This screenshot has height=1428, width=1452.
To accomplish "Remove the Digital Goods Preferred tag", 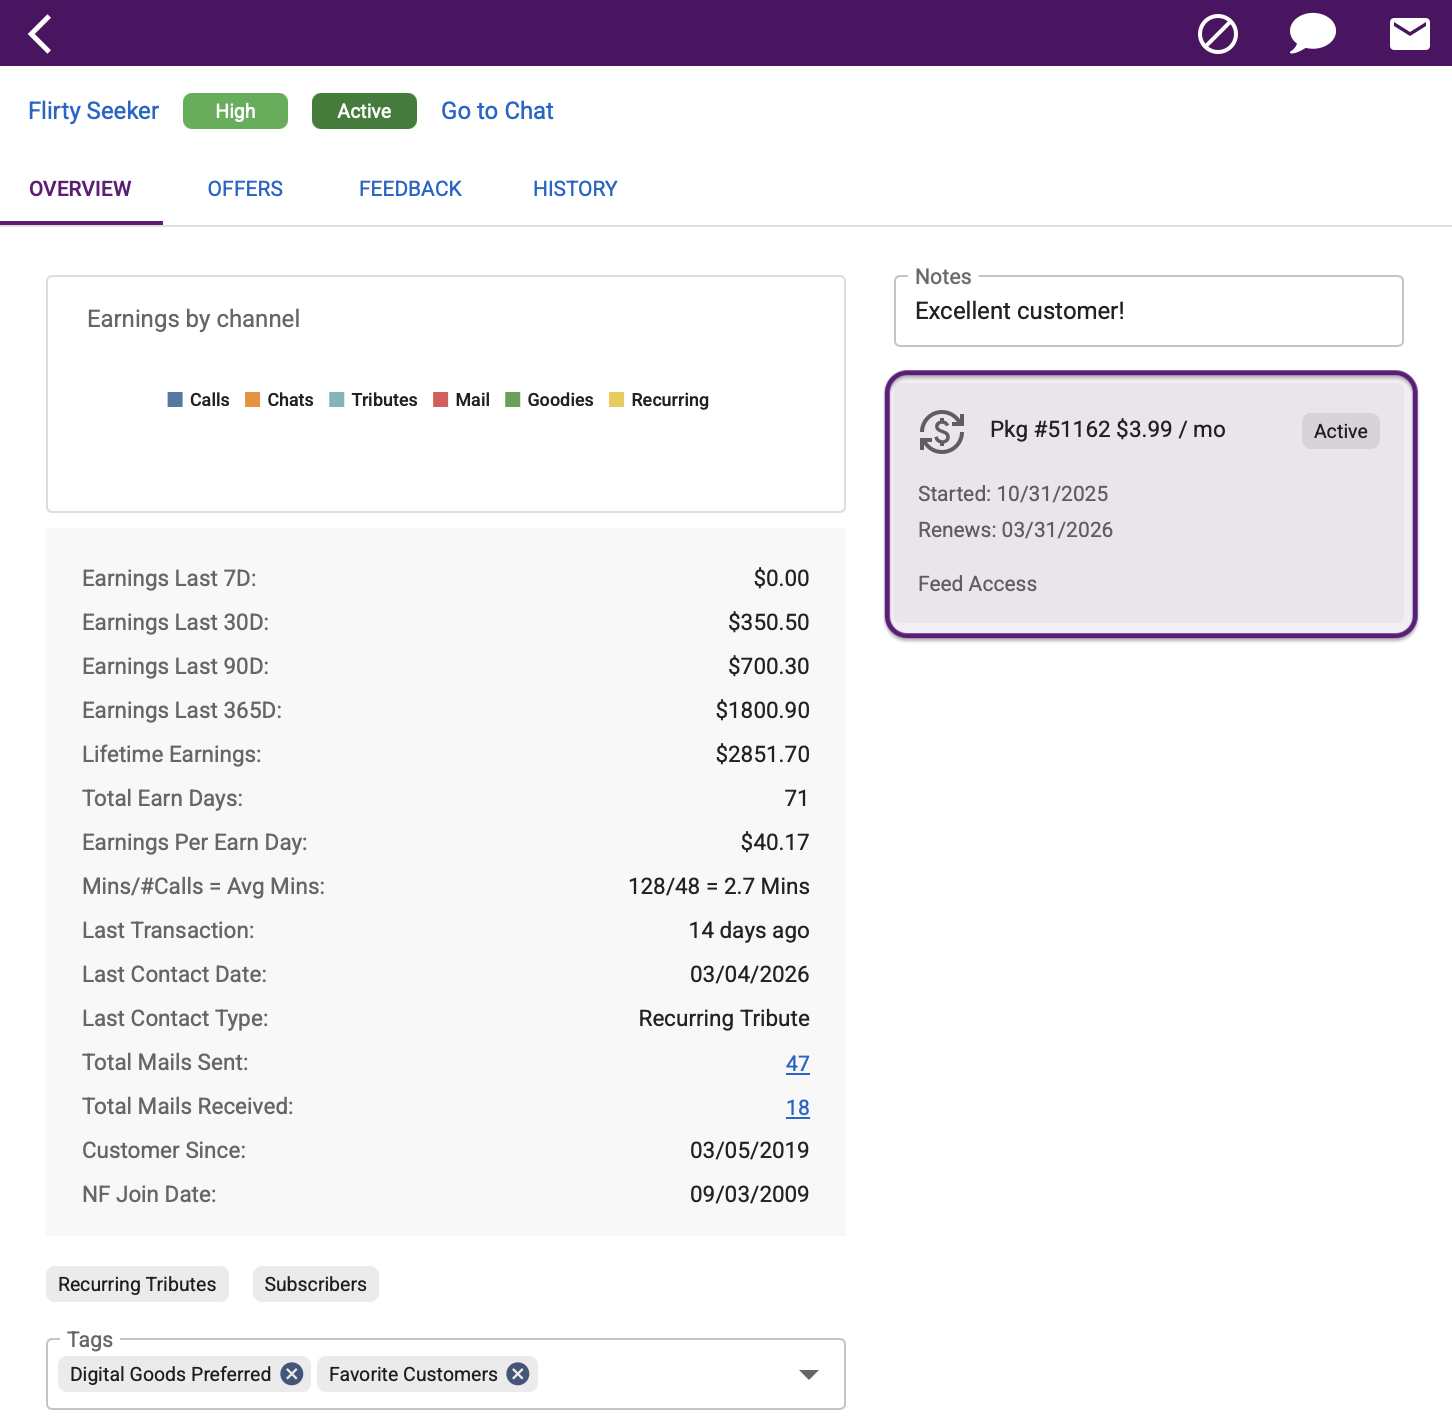I will coord(292,1374).
